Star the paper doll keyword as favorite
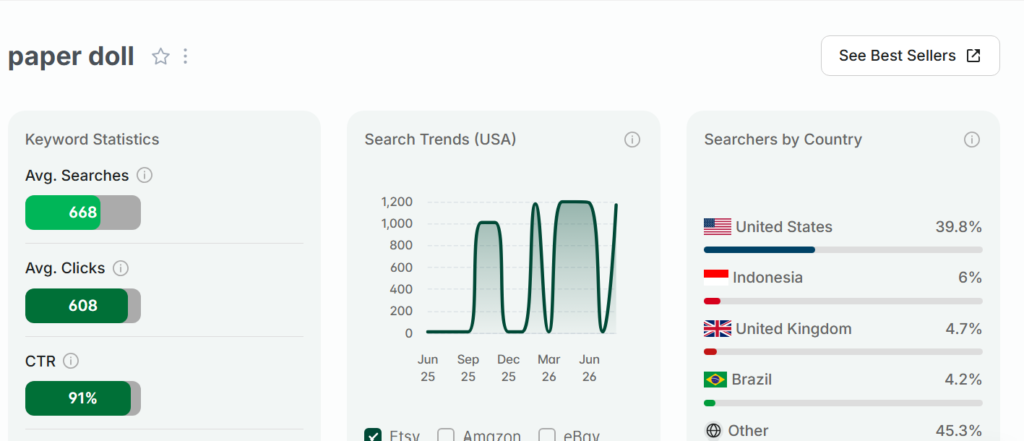This screenshot has width=1024, height=441. (161, 57)
